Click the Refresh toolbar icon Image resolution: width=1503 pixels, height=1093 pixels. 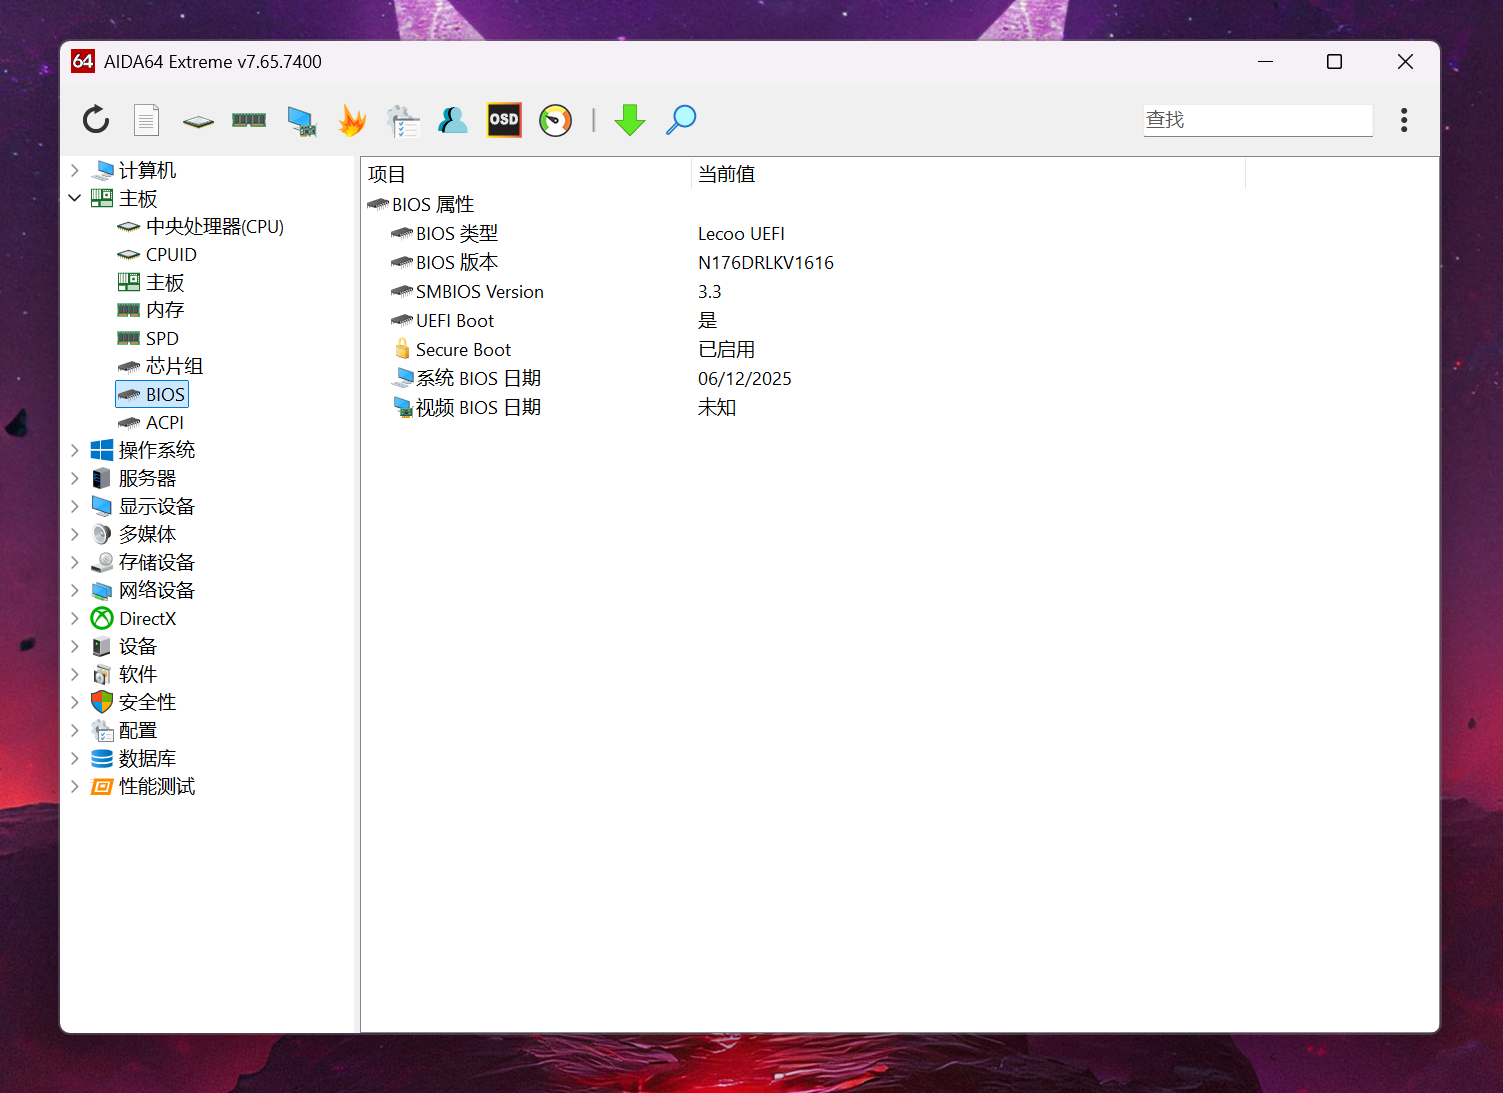96,120
